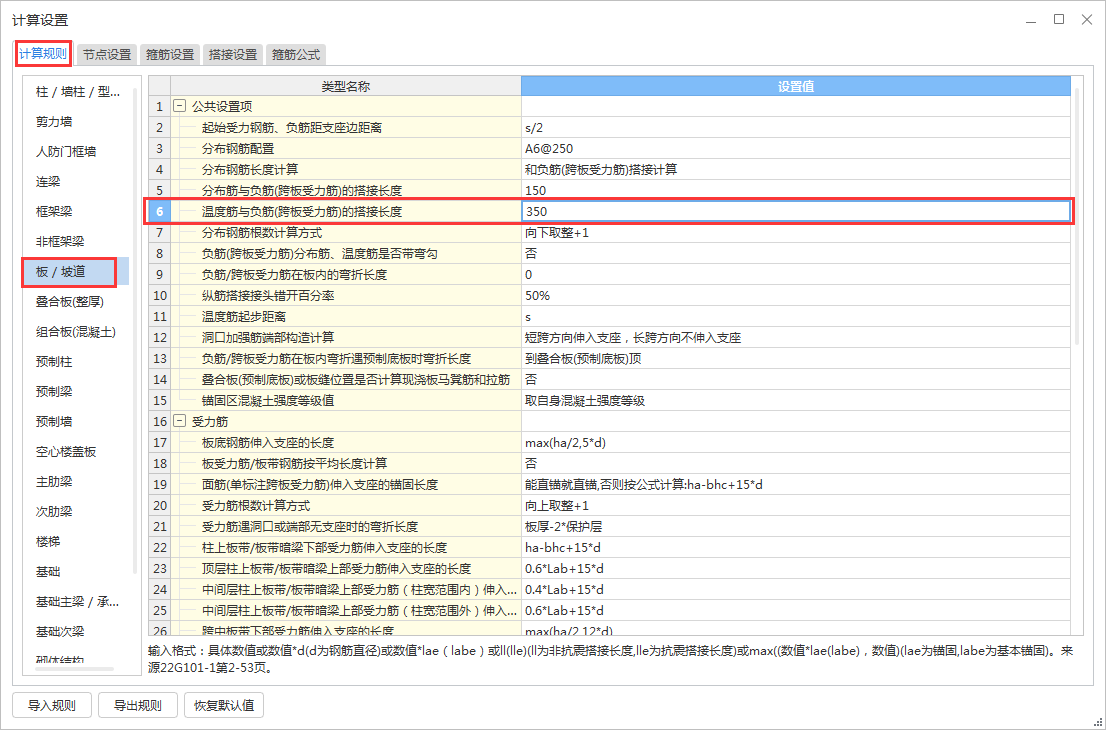Screen dimensions: 1106x730
Task: Switch to the 计算规则 tab
Action: point(43,54)
